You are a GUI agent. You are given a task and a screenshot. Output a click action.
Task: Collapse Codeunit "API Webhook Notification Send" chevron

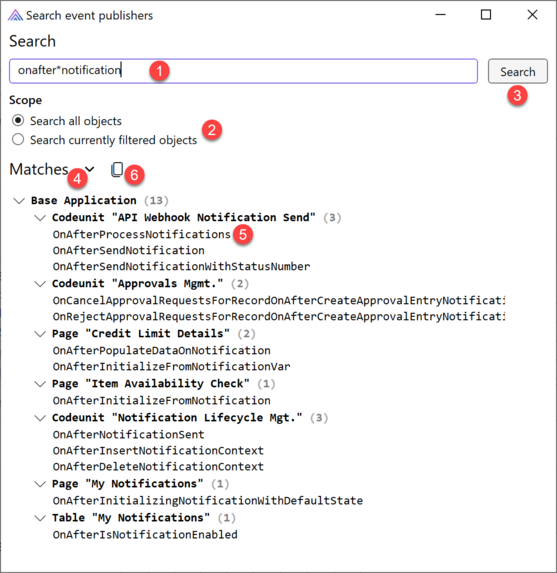(40, 218)
